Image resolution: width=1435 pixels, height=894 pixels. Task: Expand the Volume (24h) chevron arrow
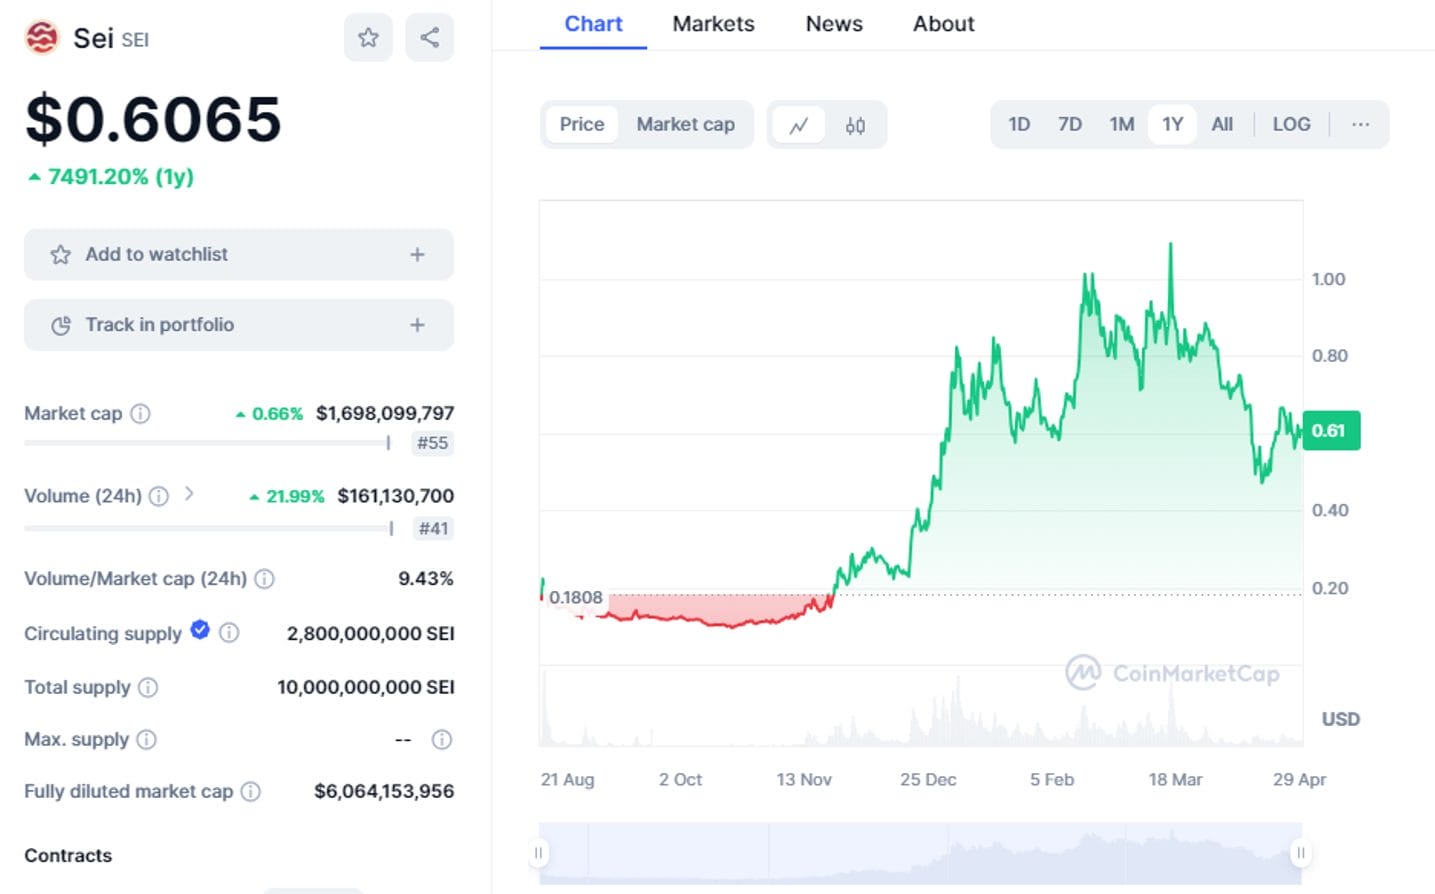(x=189, y=494)
